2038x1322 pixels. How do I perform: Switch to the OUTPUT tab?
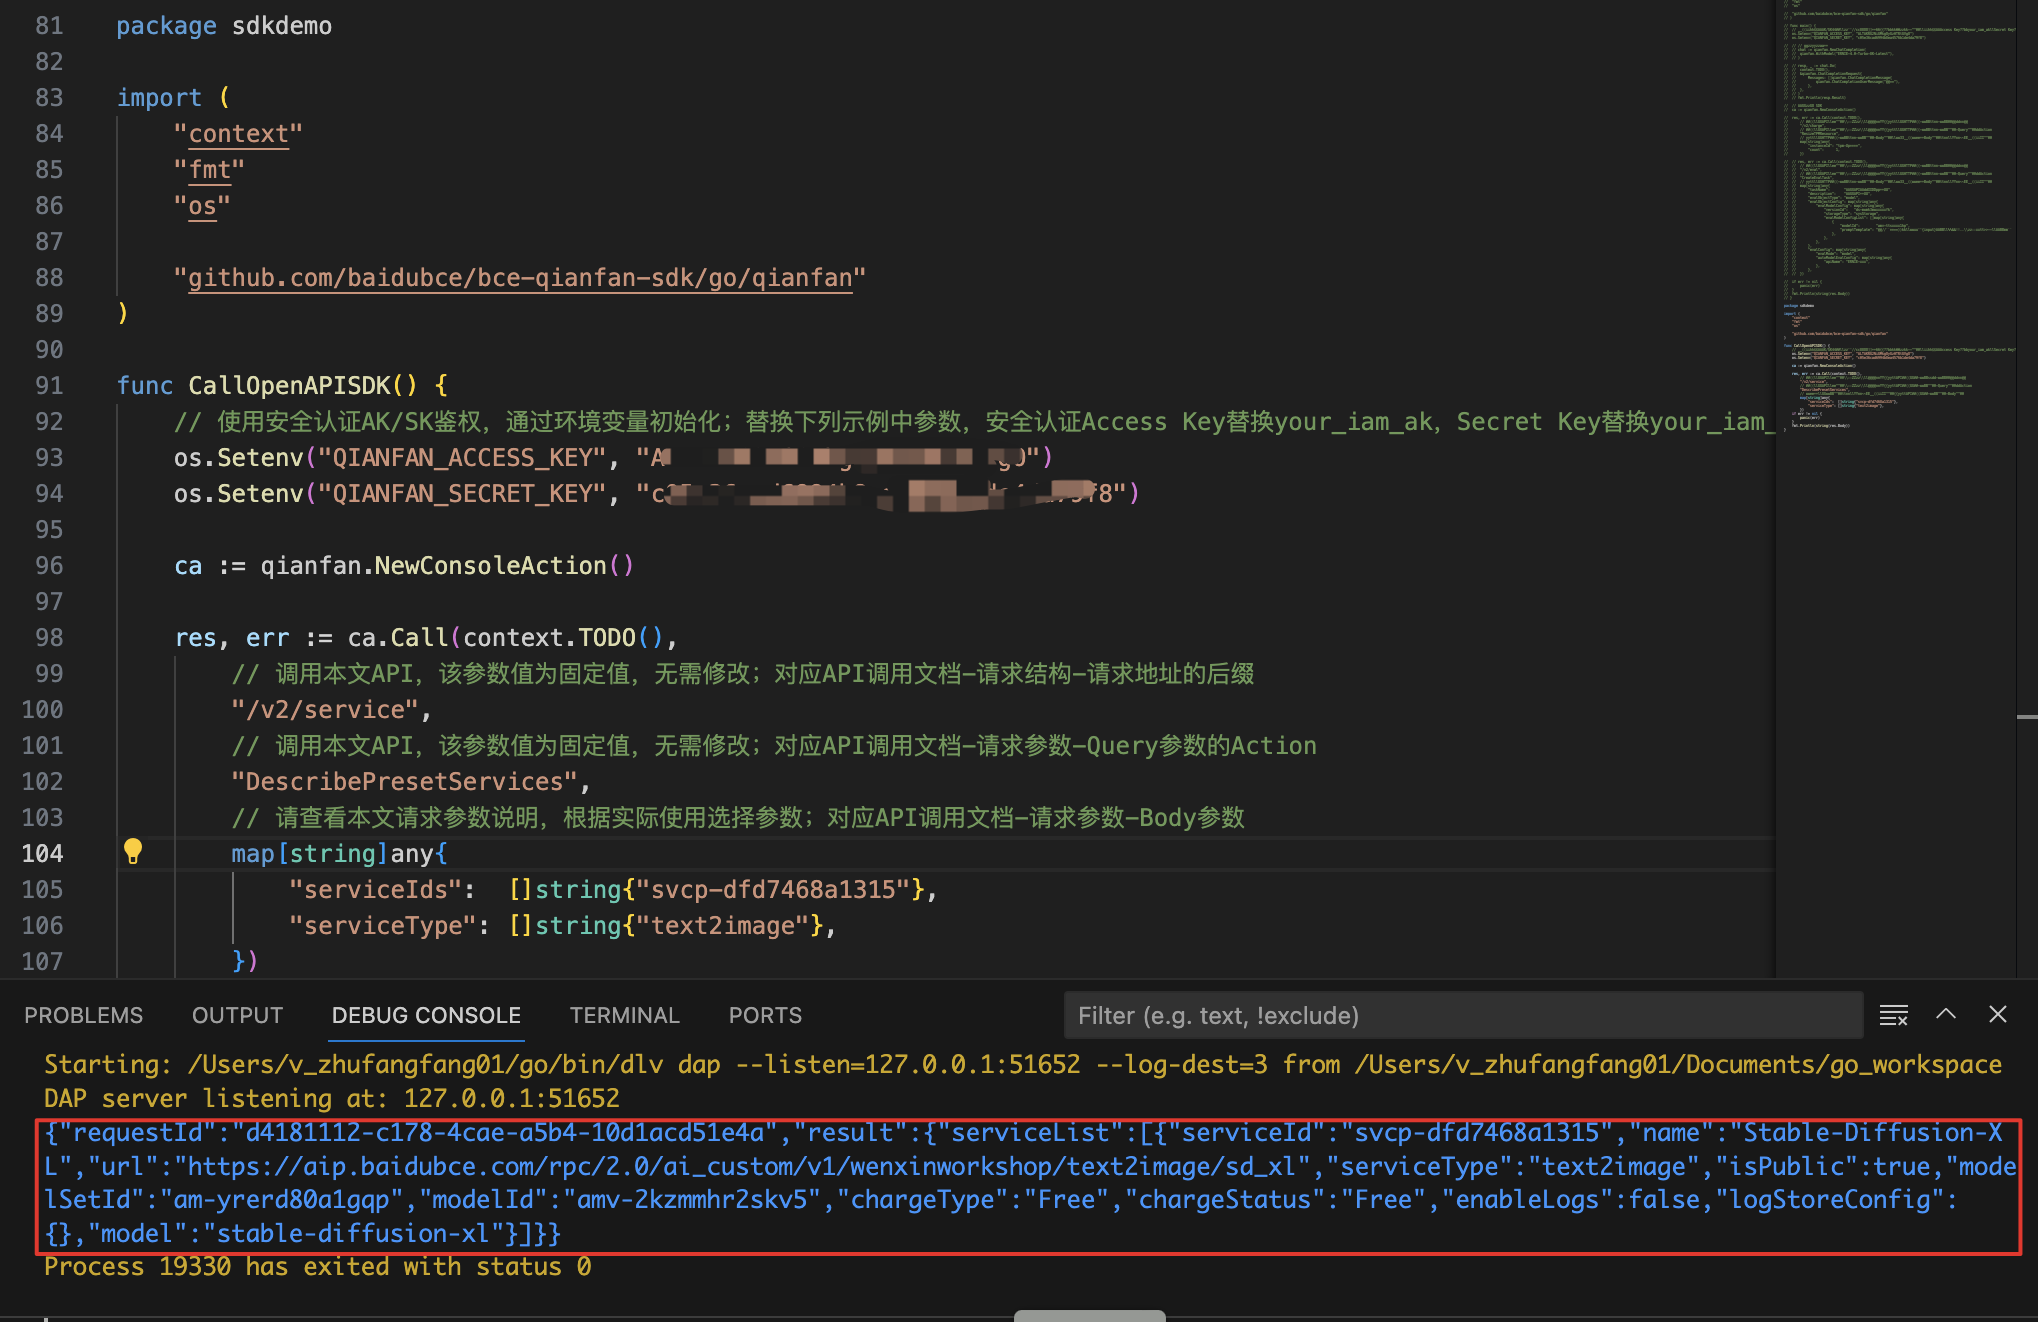[238, 1015]
